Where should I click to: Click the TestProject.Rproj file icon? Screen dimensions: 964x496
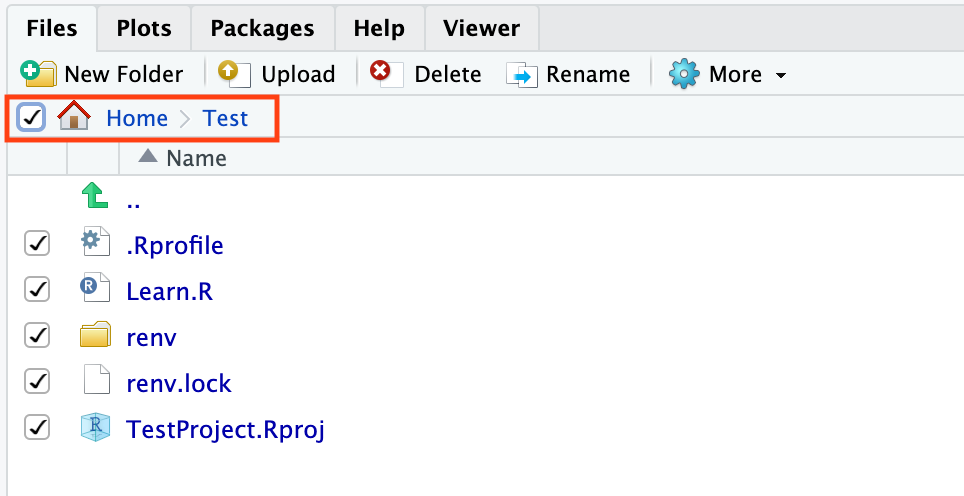(x=94, y=428)
